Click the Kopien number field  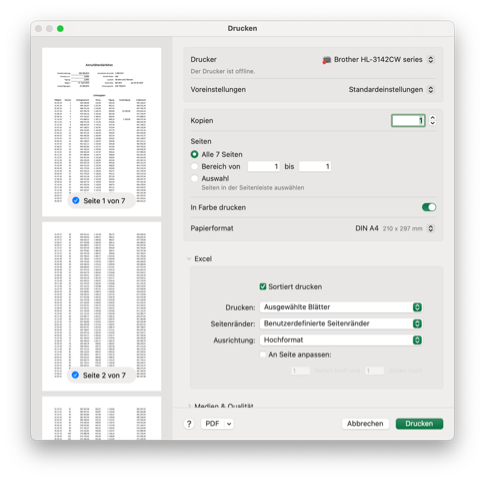click(x=408, y=120)
